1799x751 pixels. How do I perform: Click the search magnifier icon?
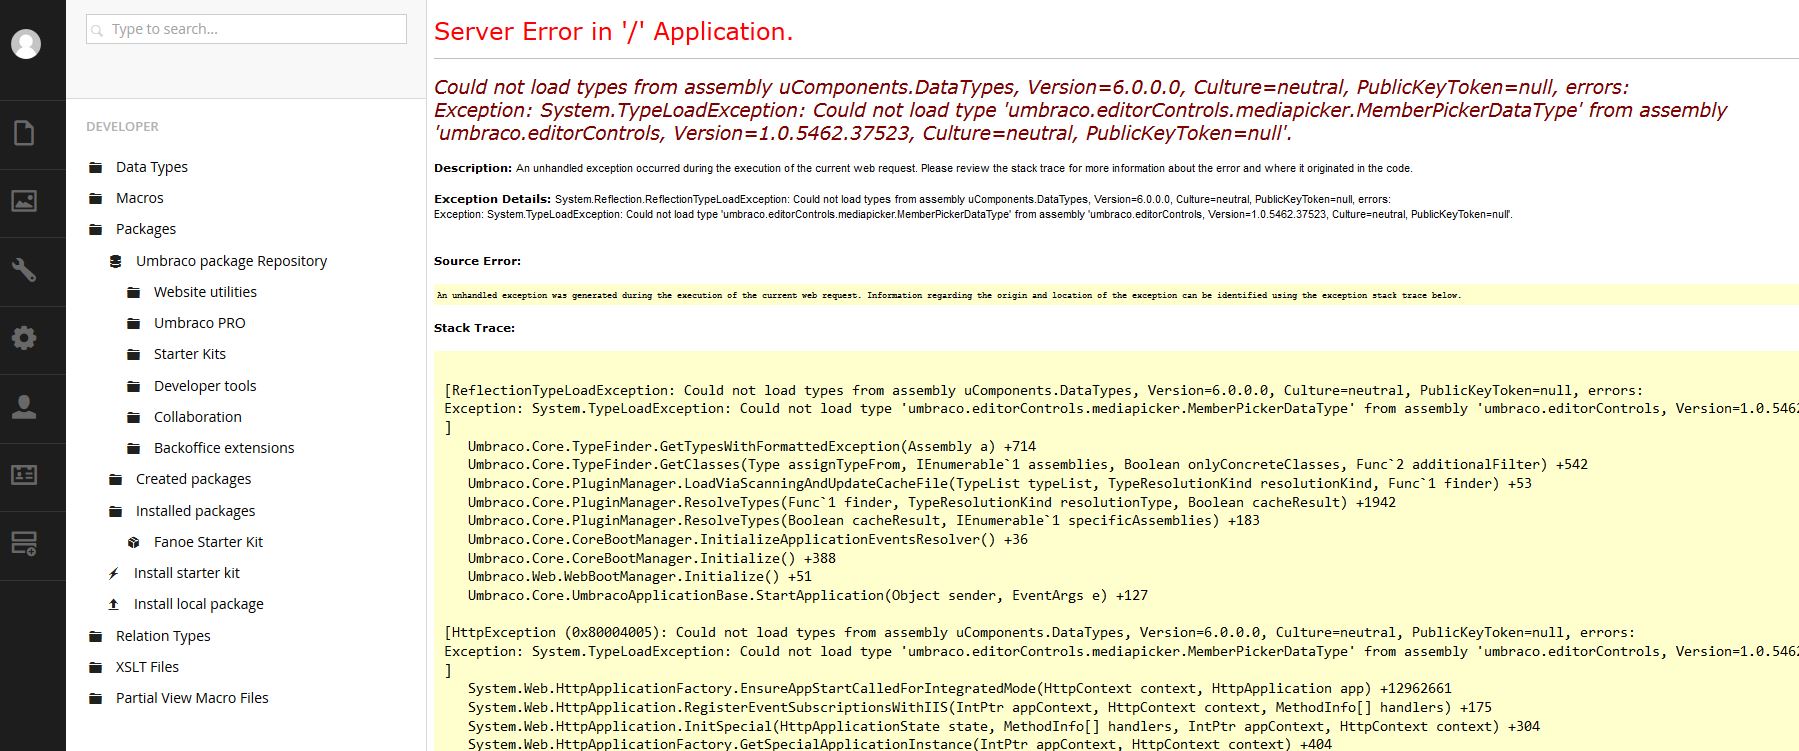pos(97,30)
